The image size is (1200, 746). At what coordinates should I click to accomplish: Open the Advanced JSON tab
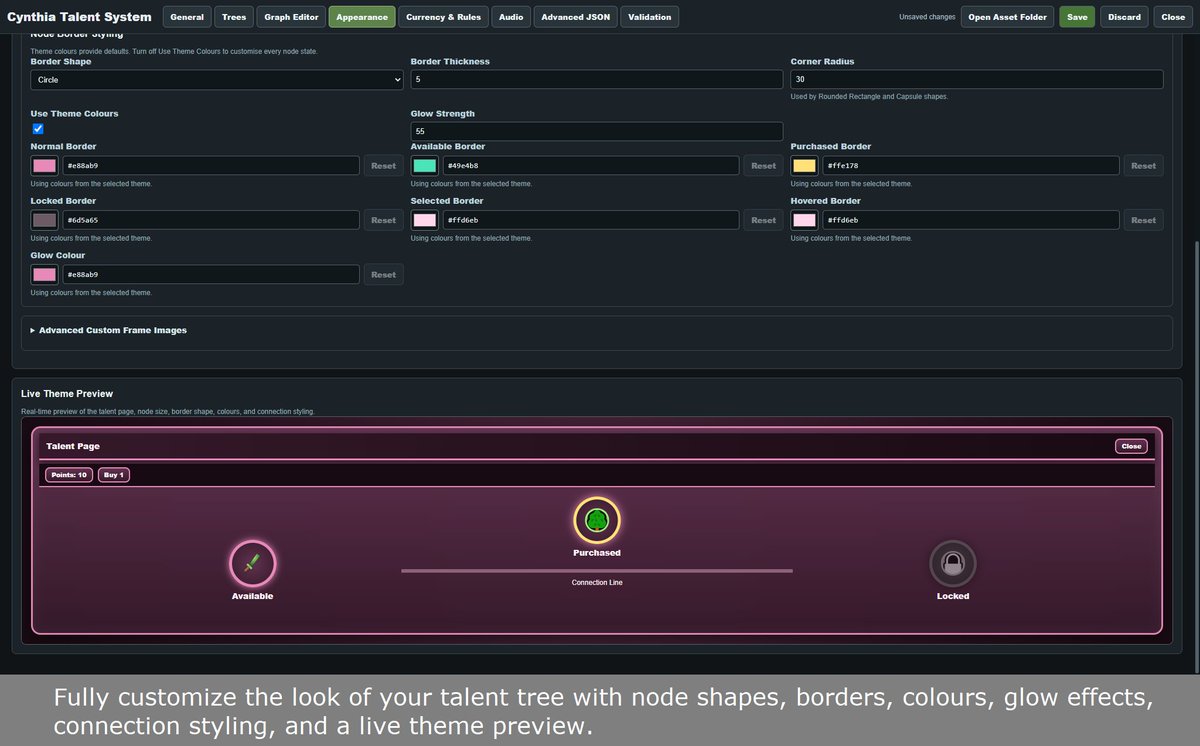[x=576, y=17]
